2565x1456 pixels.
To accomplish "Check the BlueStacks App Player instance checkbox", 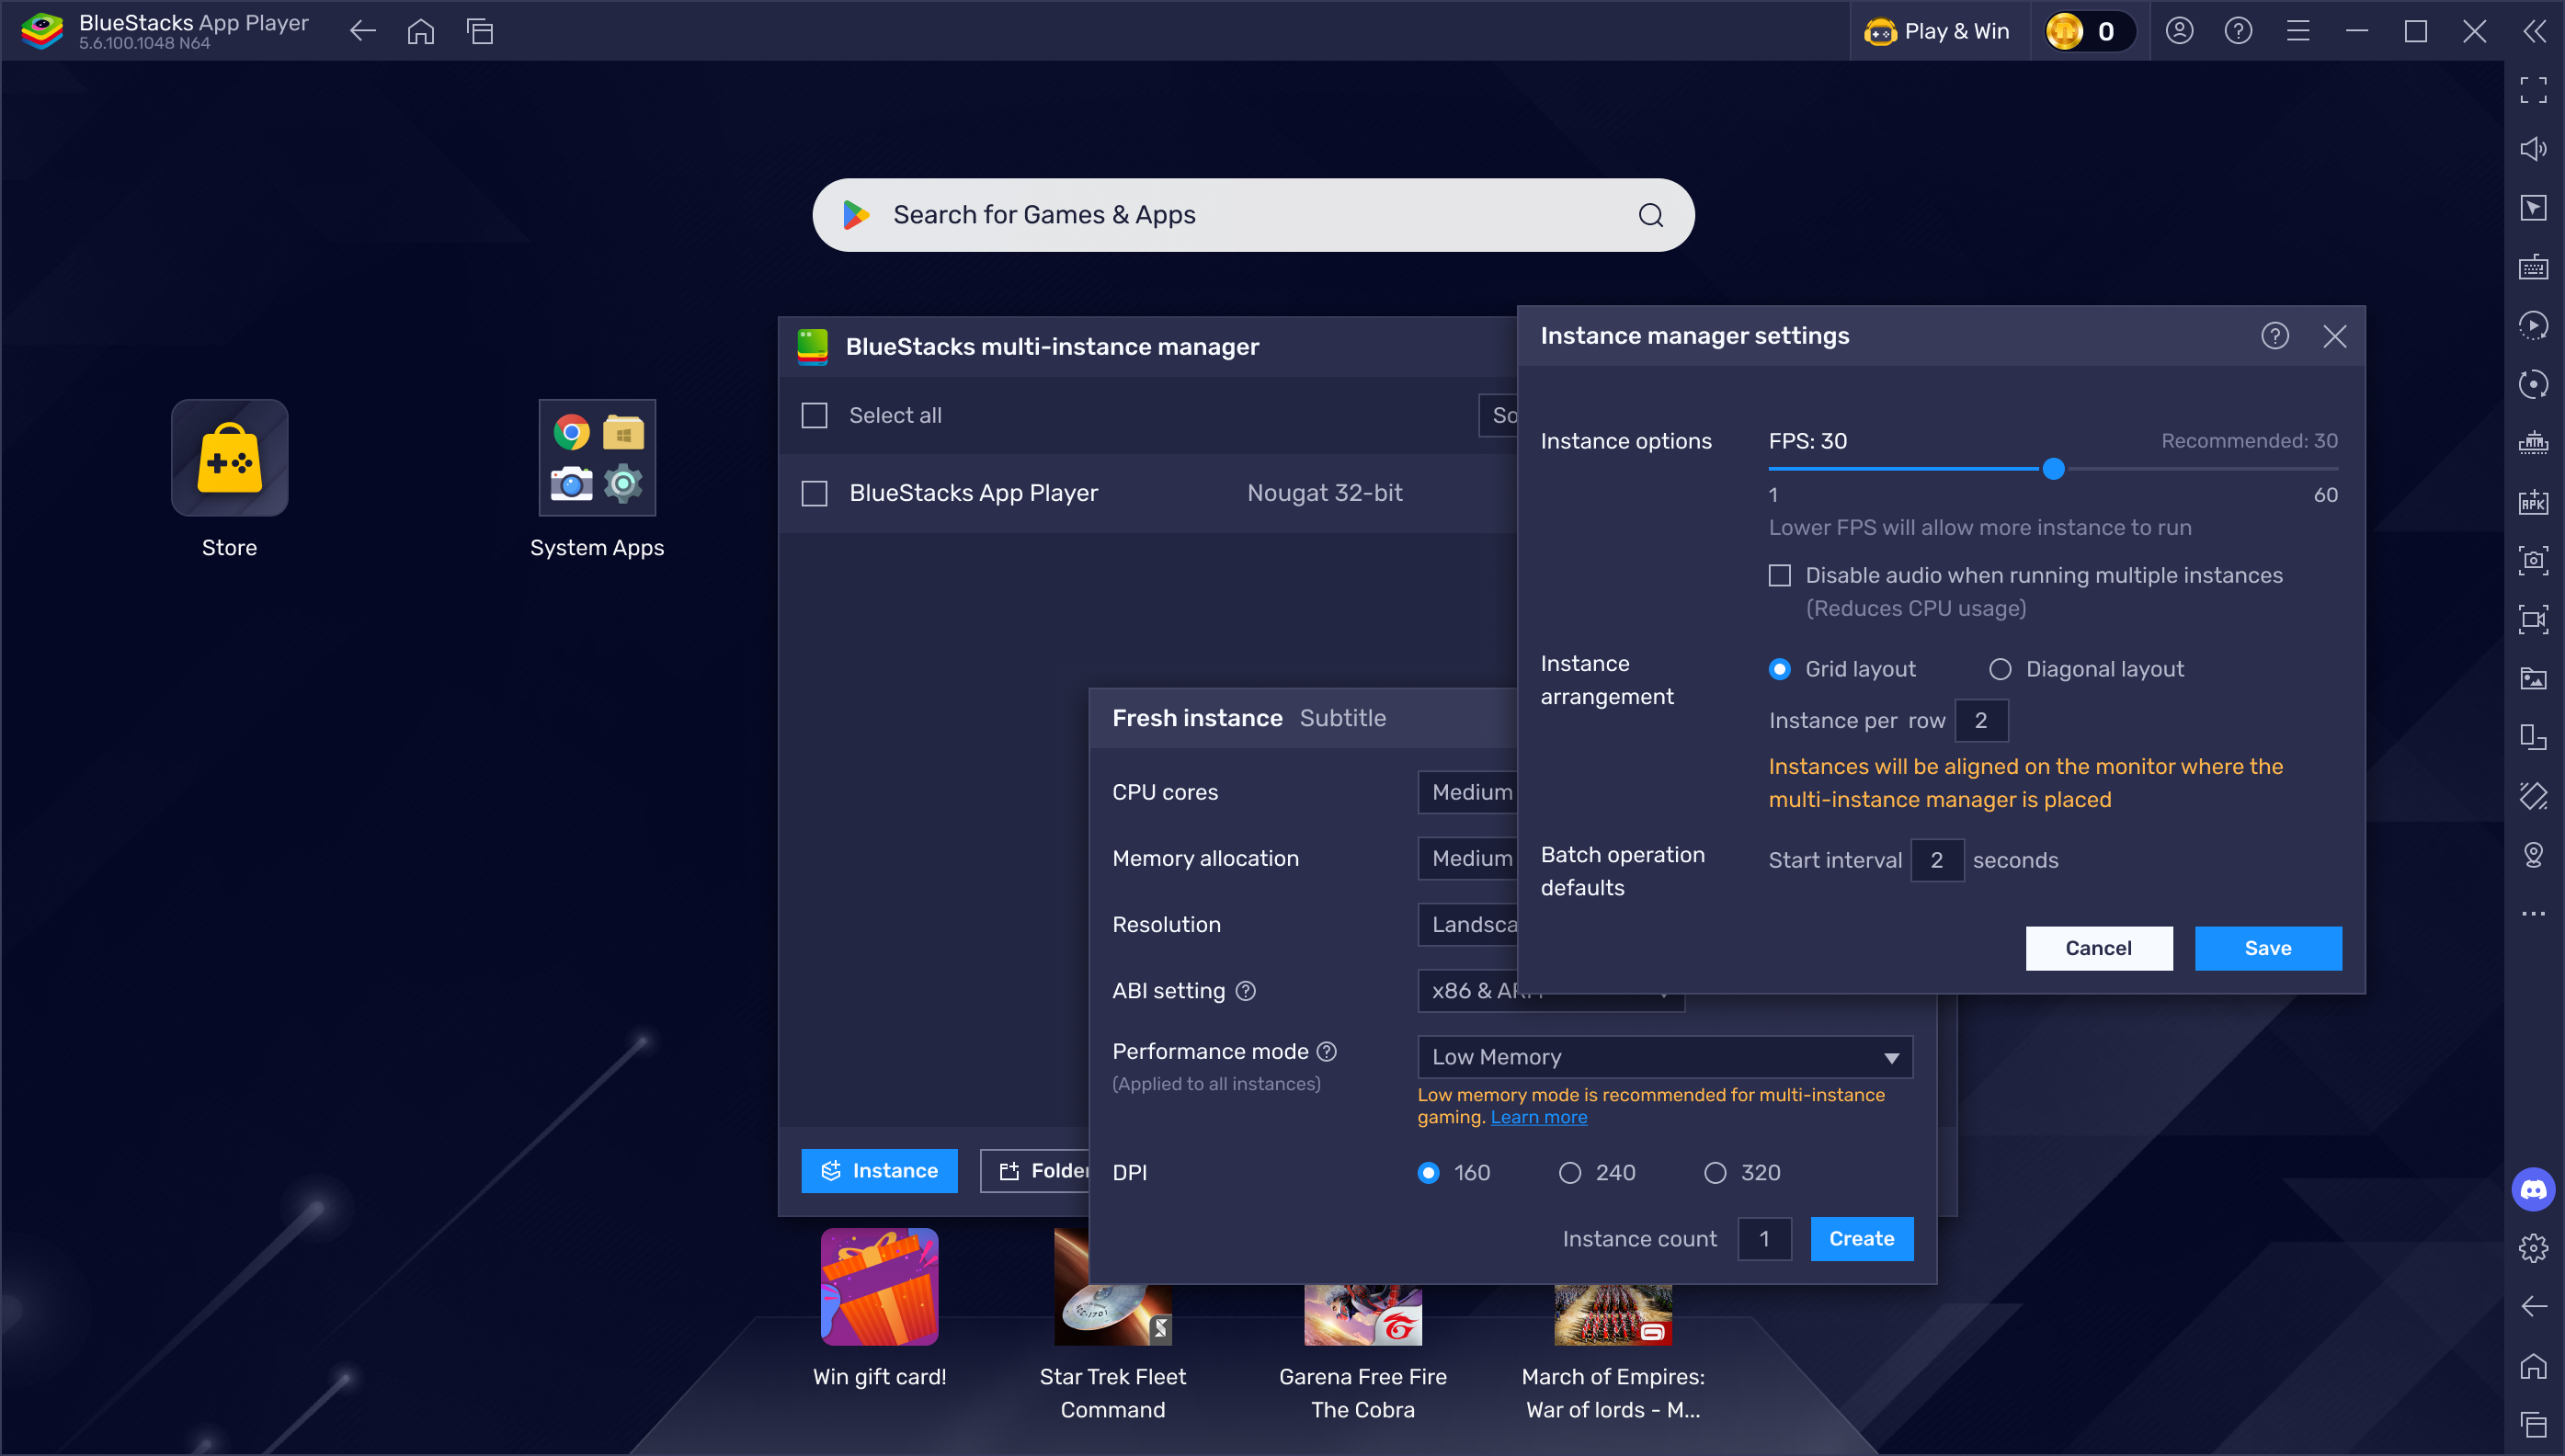I will pos(815,493).
